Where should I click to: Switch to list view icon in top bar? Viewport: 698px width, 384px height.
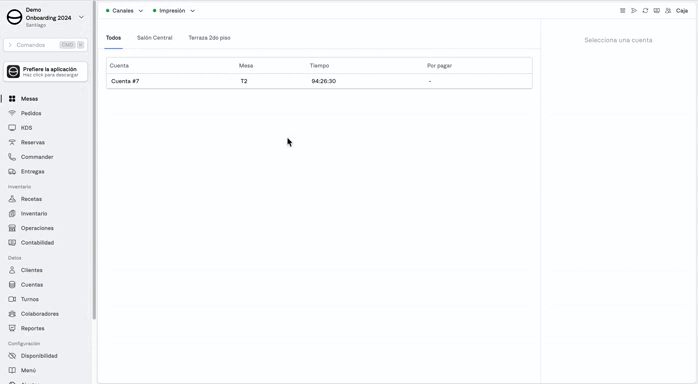tap(622, 11)
